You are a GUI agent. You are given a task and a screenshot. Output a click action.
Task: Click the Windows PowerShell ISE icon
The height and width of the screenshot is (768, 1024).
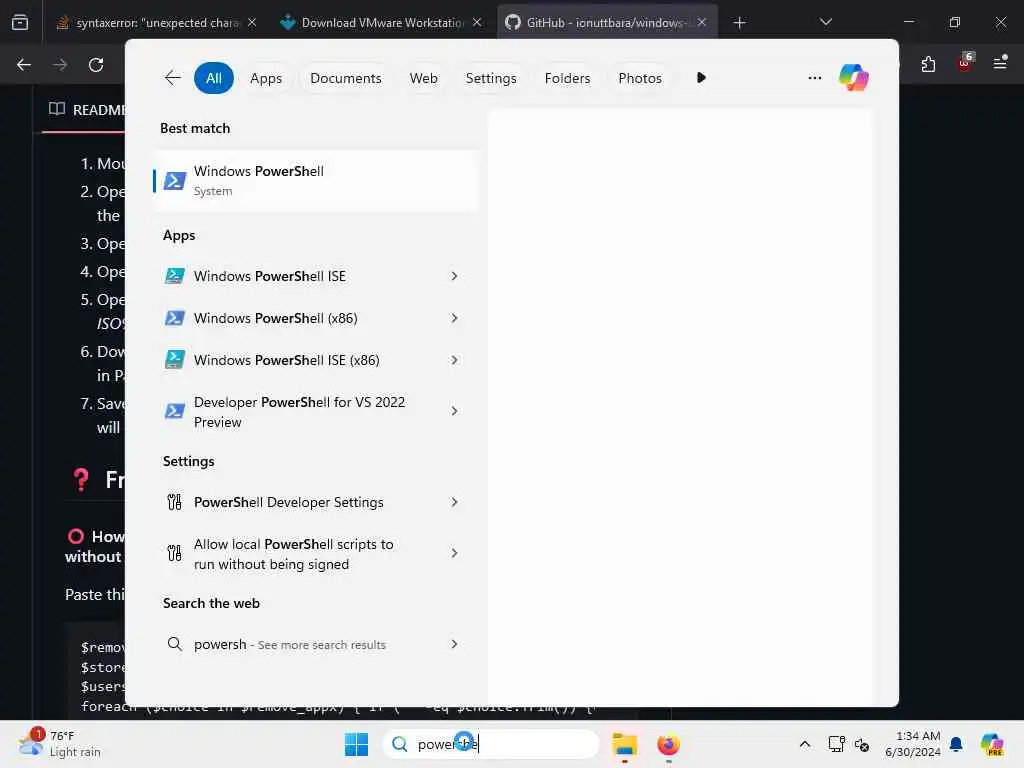coord(174,276)
